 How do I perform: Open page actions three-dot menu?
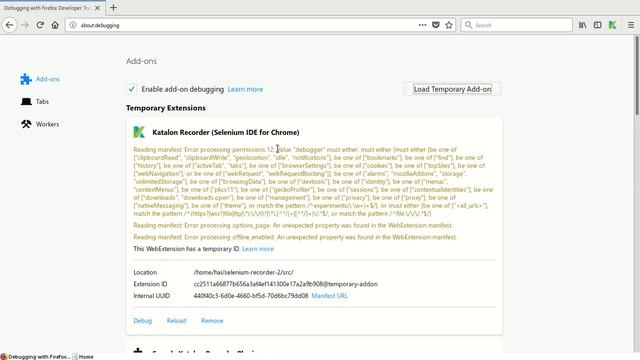422,25
